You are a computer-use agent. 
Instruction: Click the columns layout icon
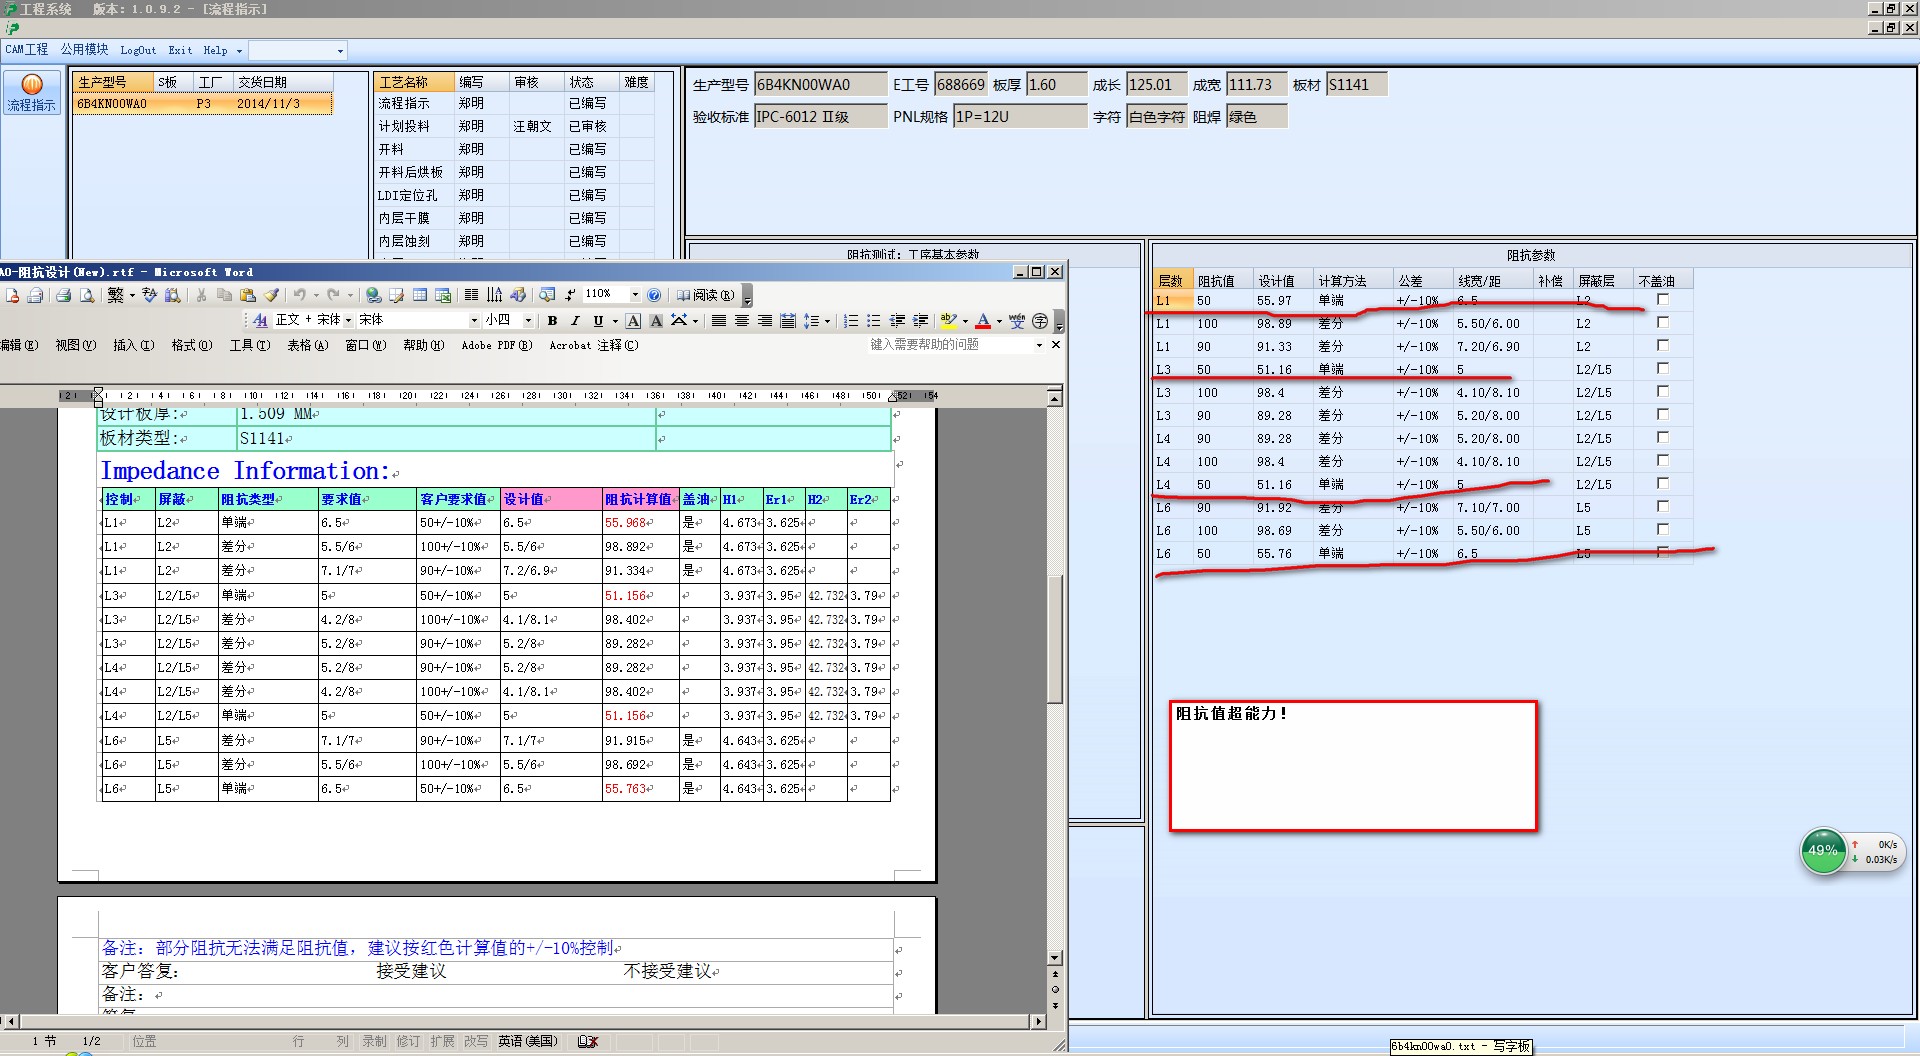click(x=471, y=295)
